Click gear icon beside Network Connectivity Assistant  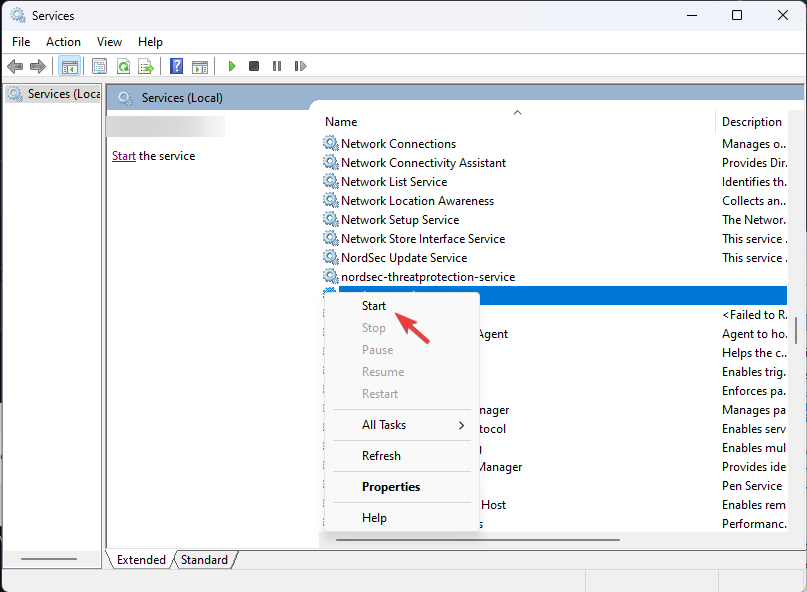(x=330, y=162)
